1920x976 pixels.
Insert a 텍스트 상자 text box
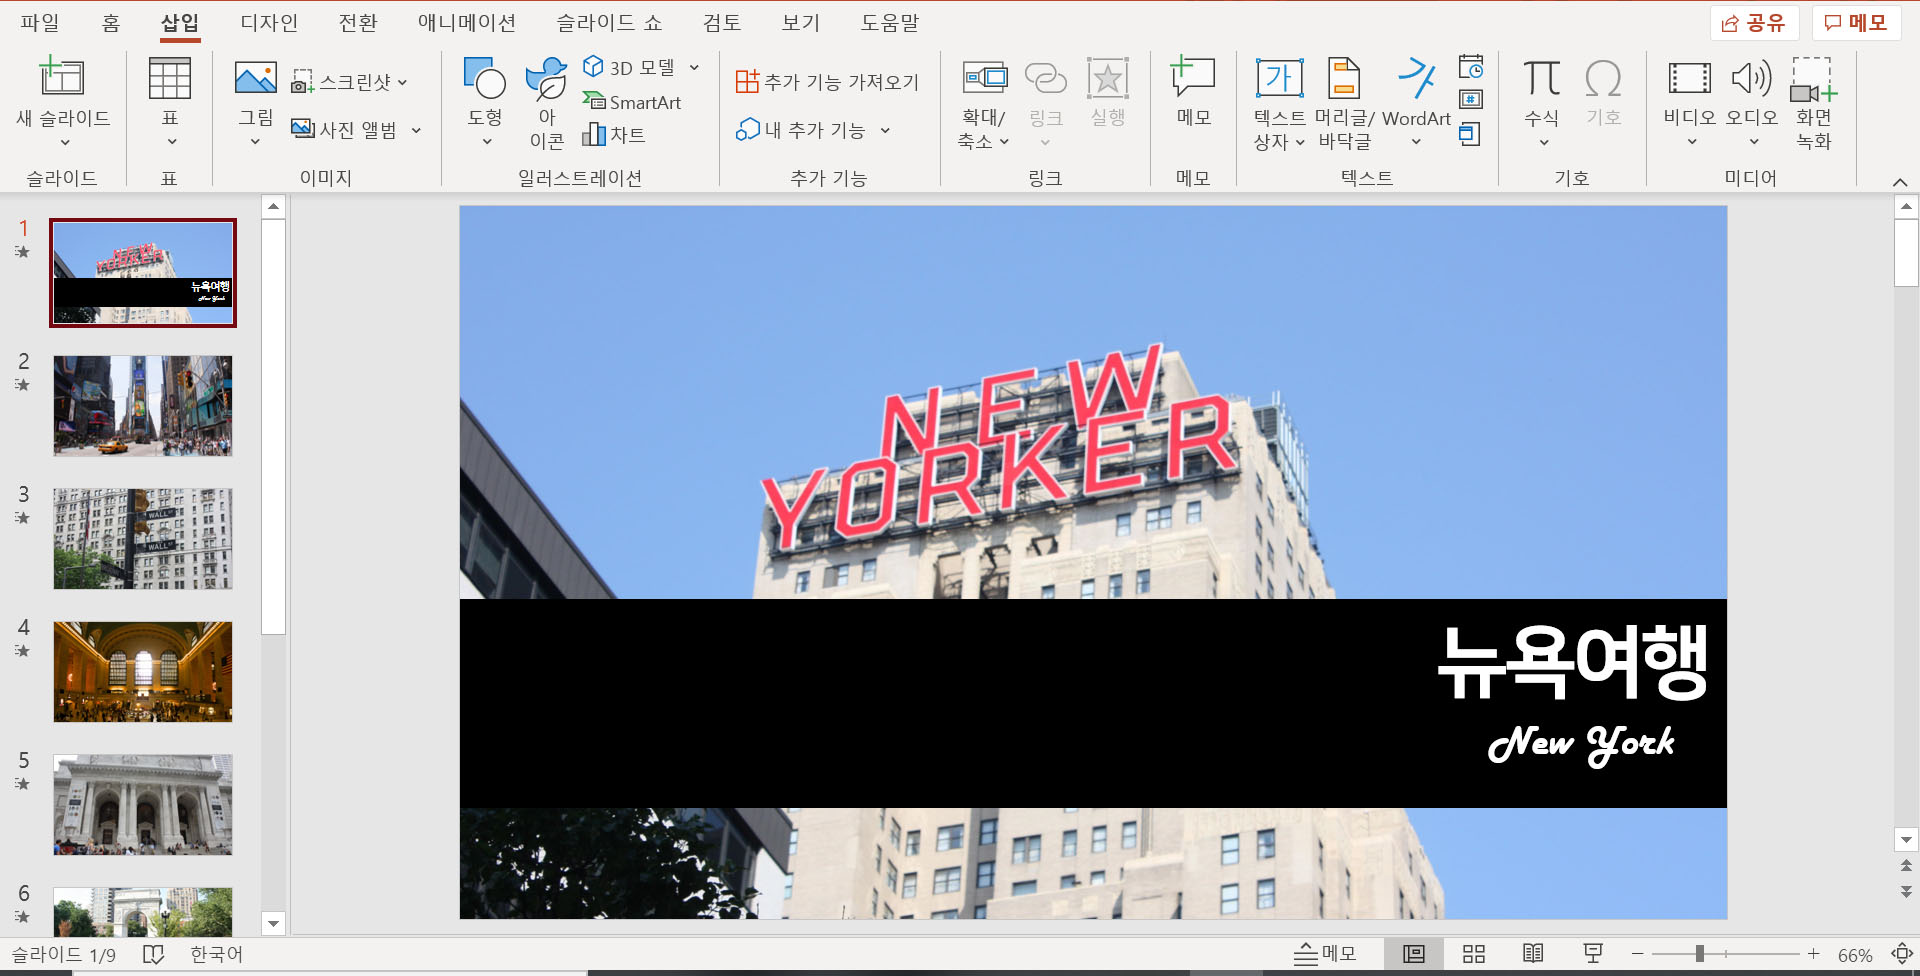click(x=1279, y=103)
